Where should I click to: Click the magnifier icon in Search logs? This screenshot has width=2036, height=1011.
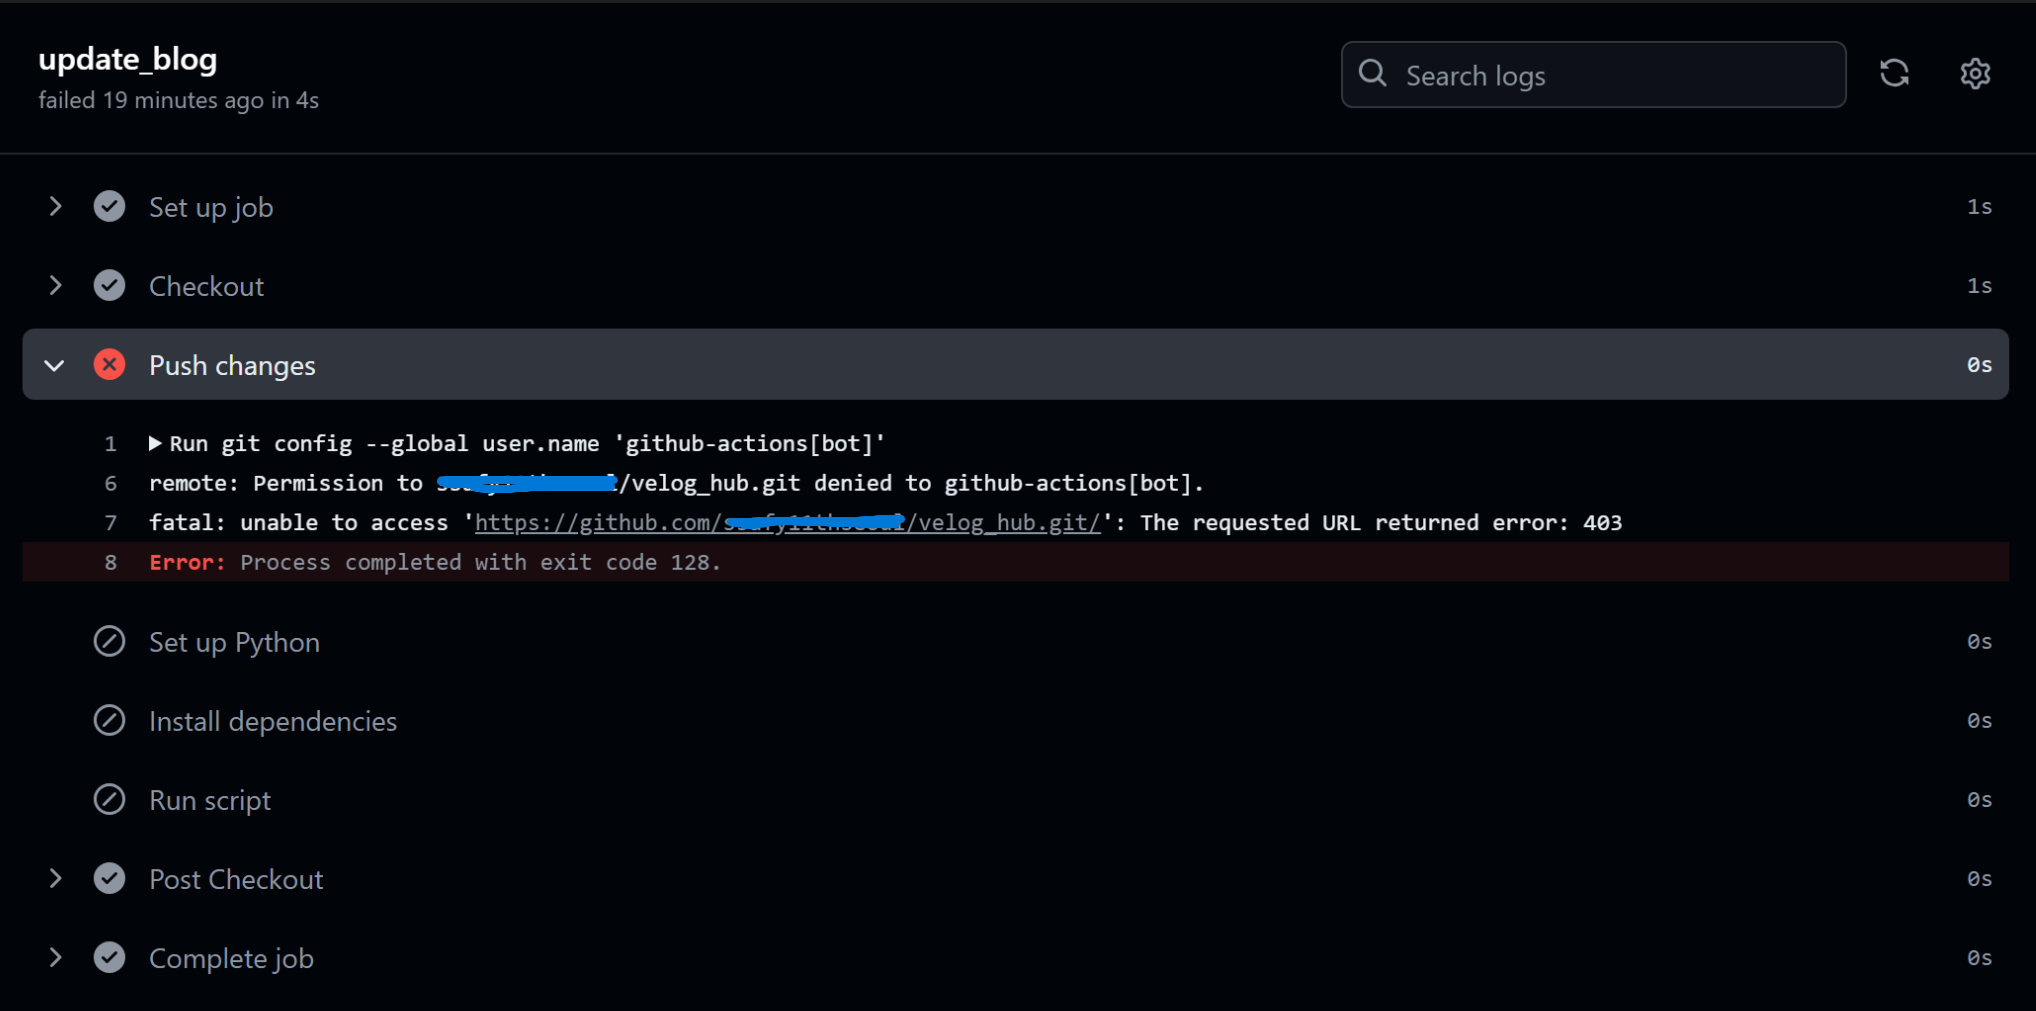click(x=1373, y=74)
